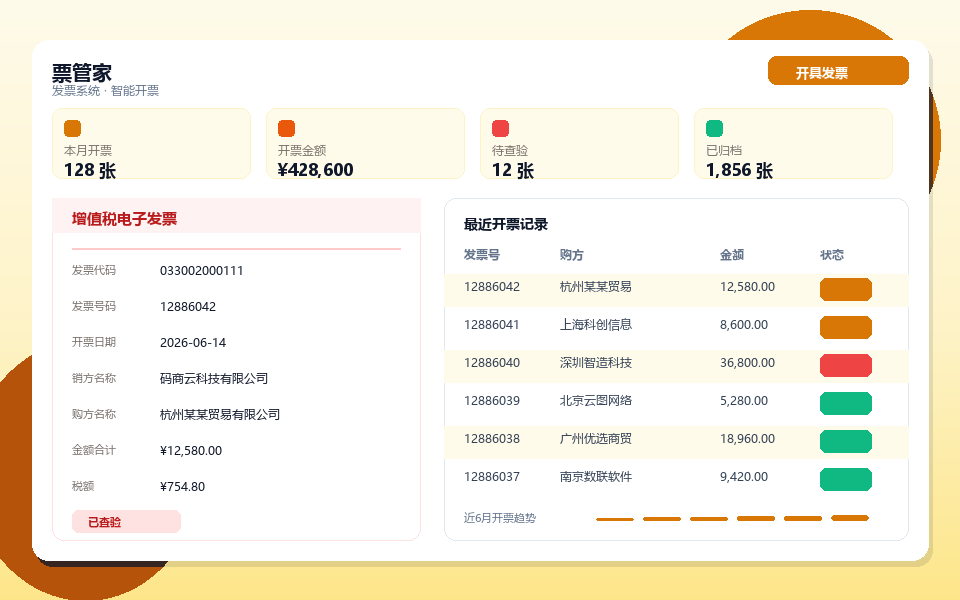The image size is (960, 600).
Task: Click the green icon in 已归档 card
Action: [x=714, y=129]
